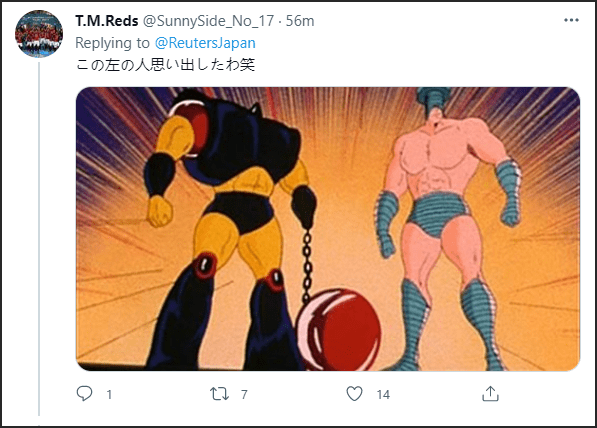
Task: Like the tweet with the heart icon
Action: click(x=354, y=394)
